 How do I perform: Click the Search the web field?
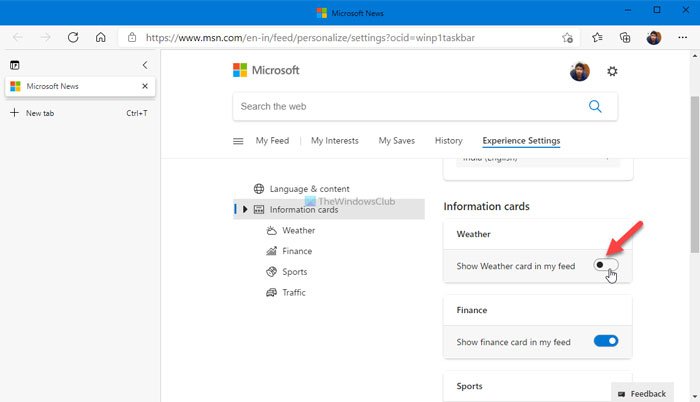coord(405,106)
